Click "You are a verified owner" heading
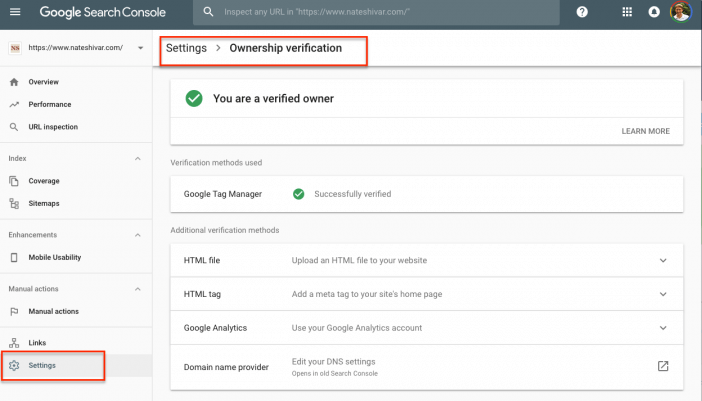This screenshot has width=702, height=401. pos(273,98)
